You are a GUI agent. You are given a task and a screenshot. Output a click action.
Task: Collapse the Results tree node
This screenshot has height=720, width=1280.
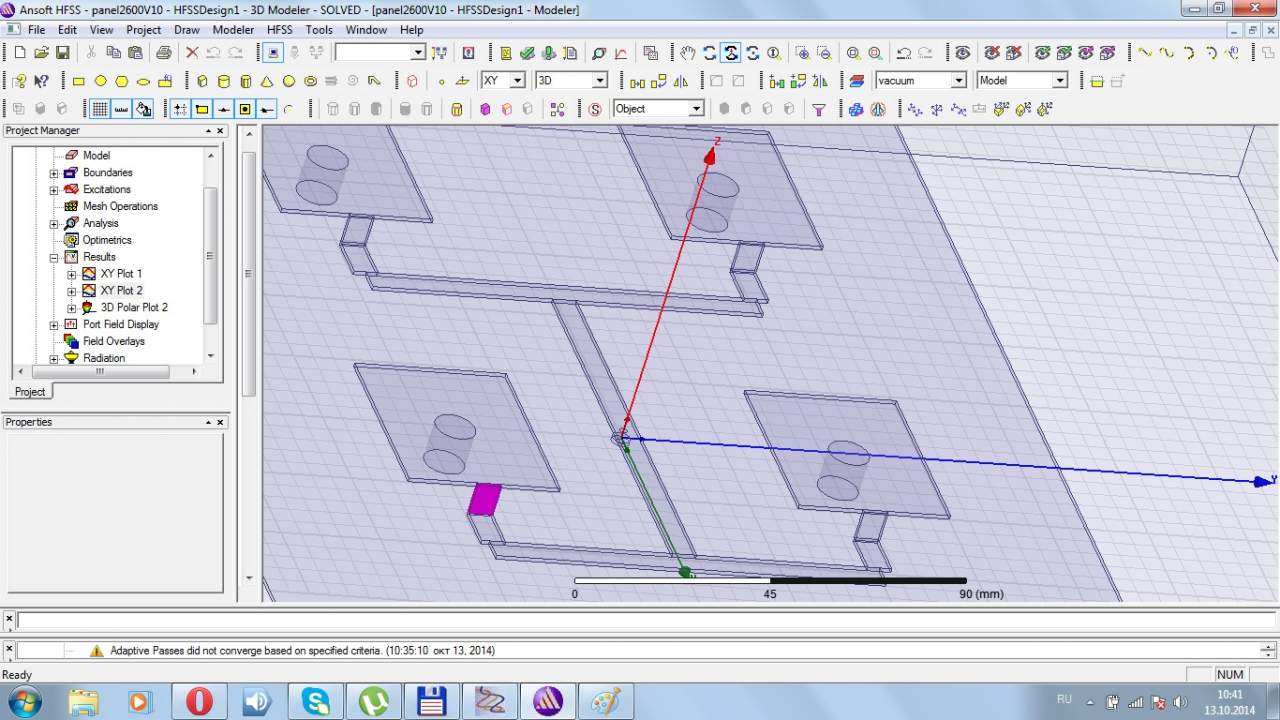tap(54, 257)
